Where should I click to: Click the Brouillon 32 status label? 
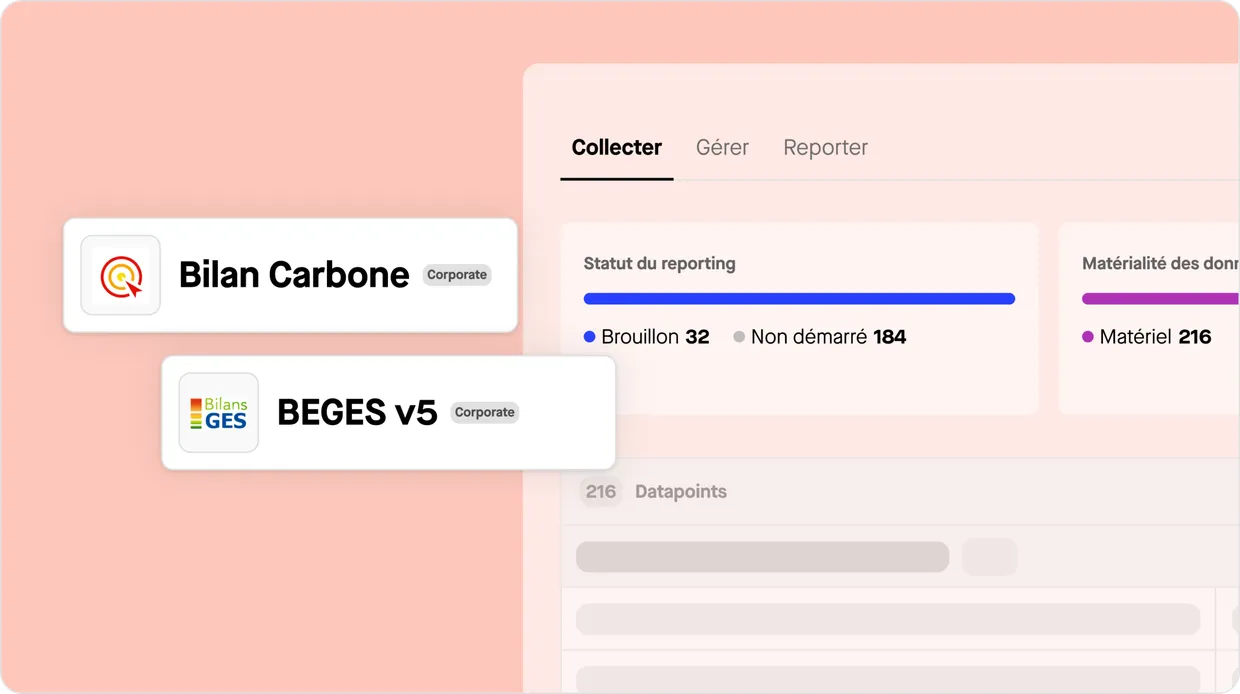tap(653, 337)
